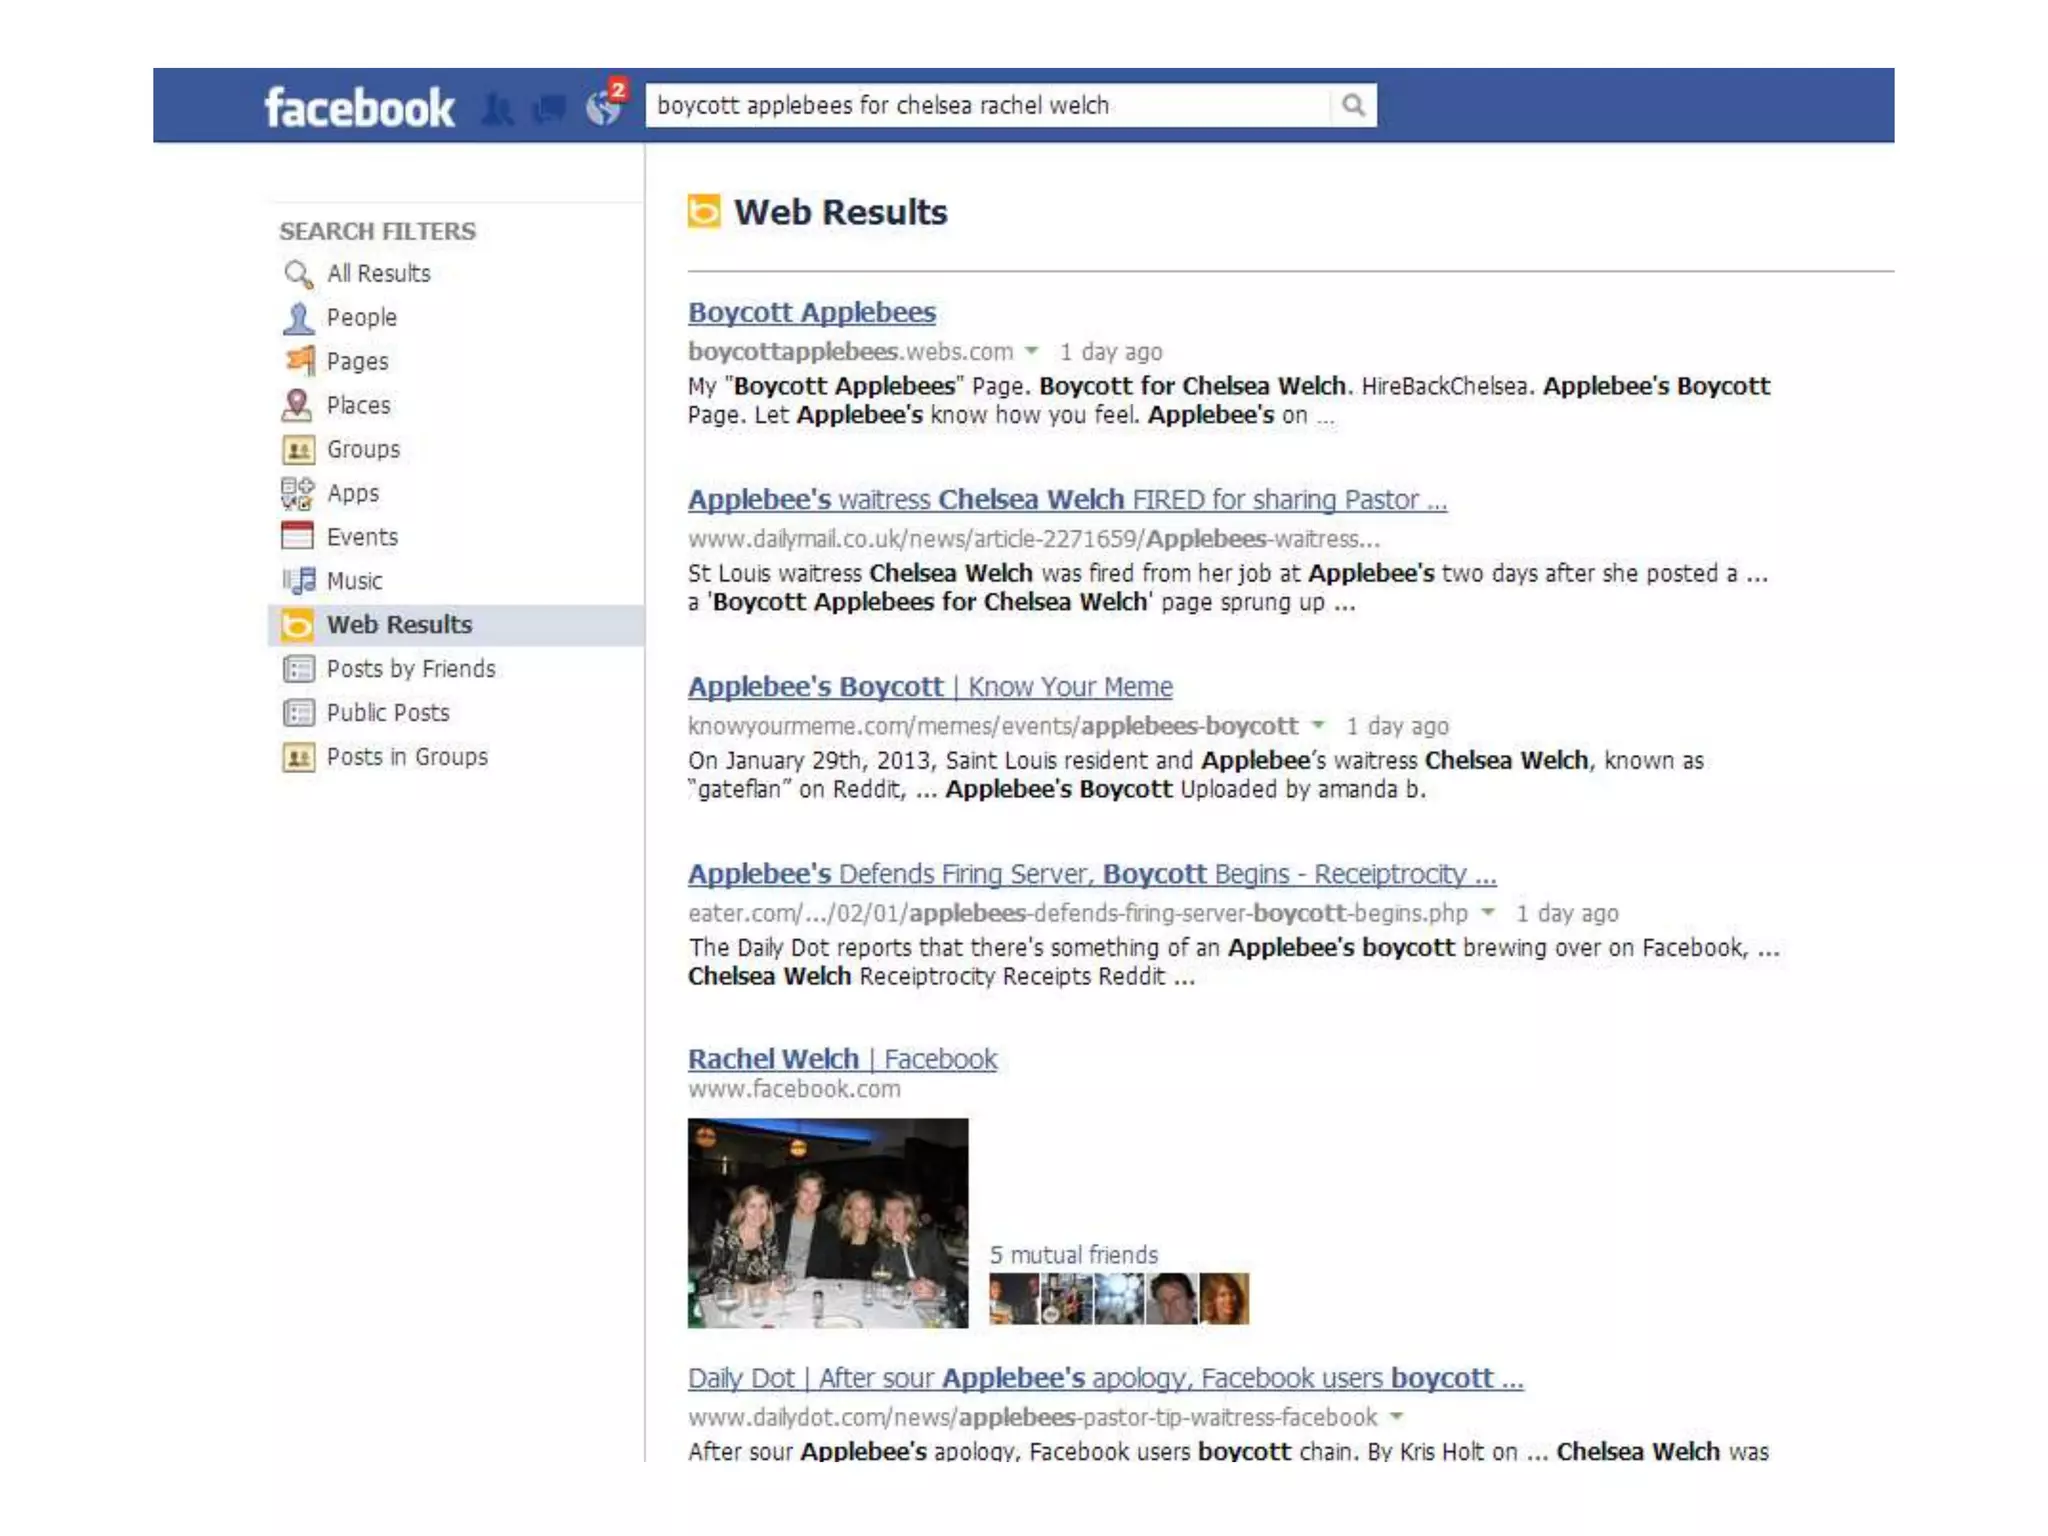Select the Places filter icon
The height and width of the screenshot is (1536, 2048).
pyautogui.click(x=298, y=406)
